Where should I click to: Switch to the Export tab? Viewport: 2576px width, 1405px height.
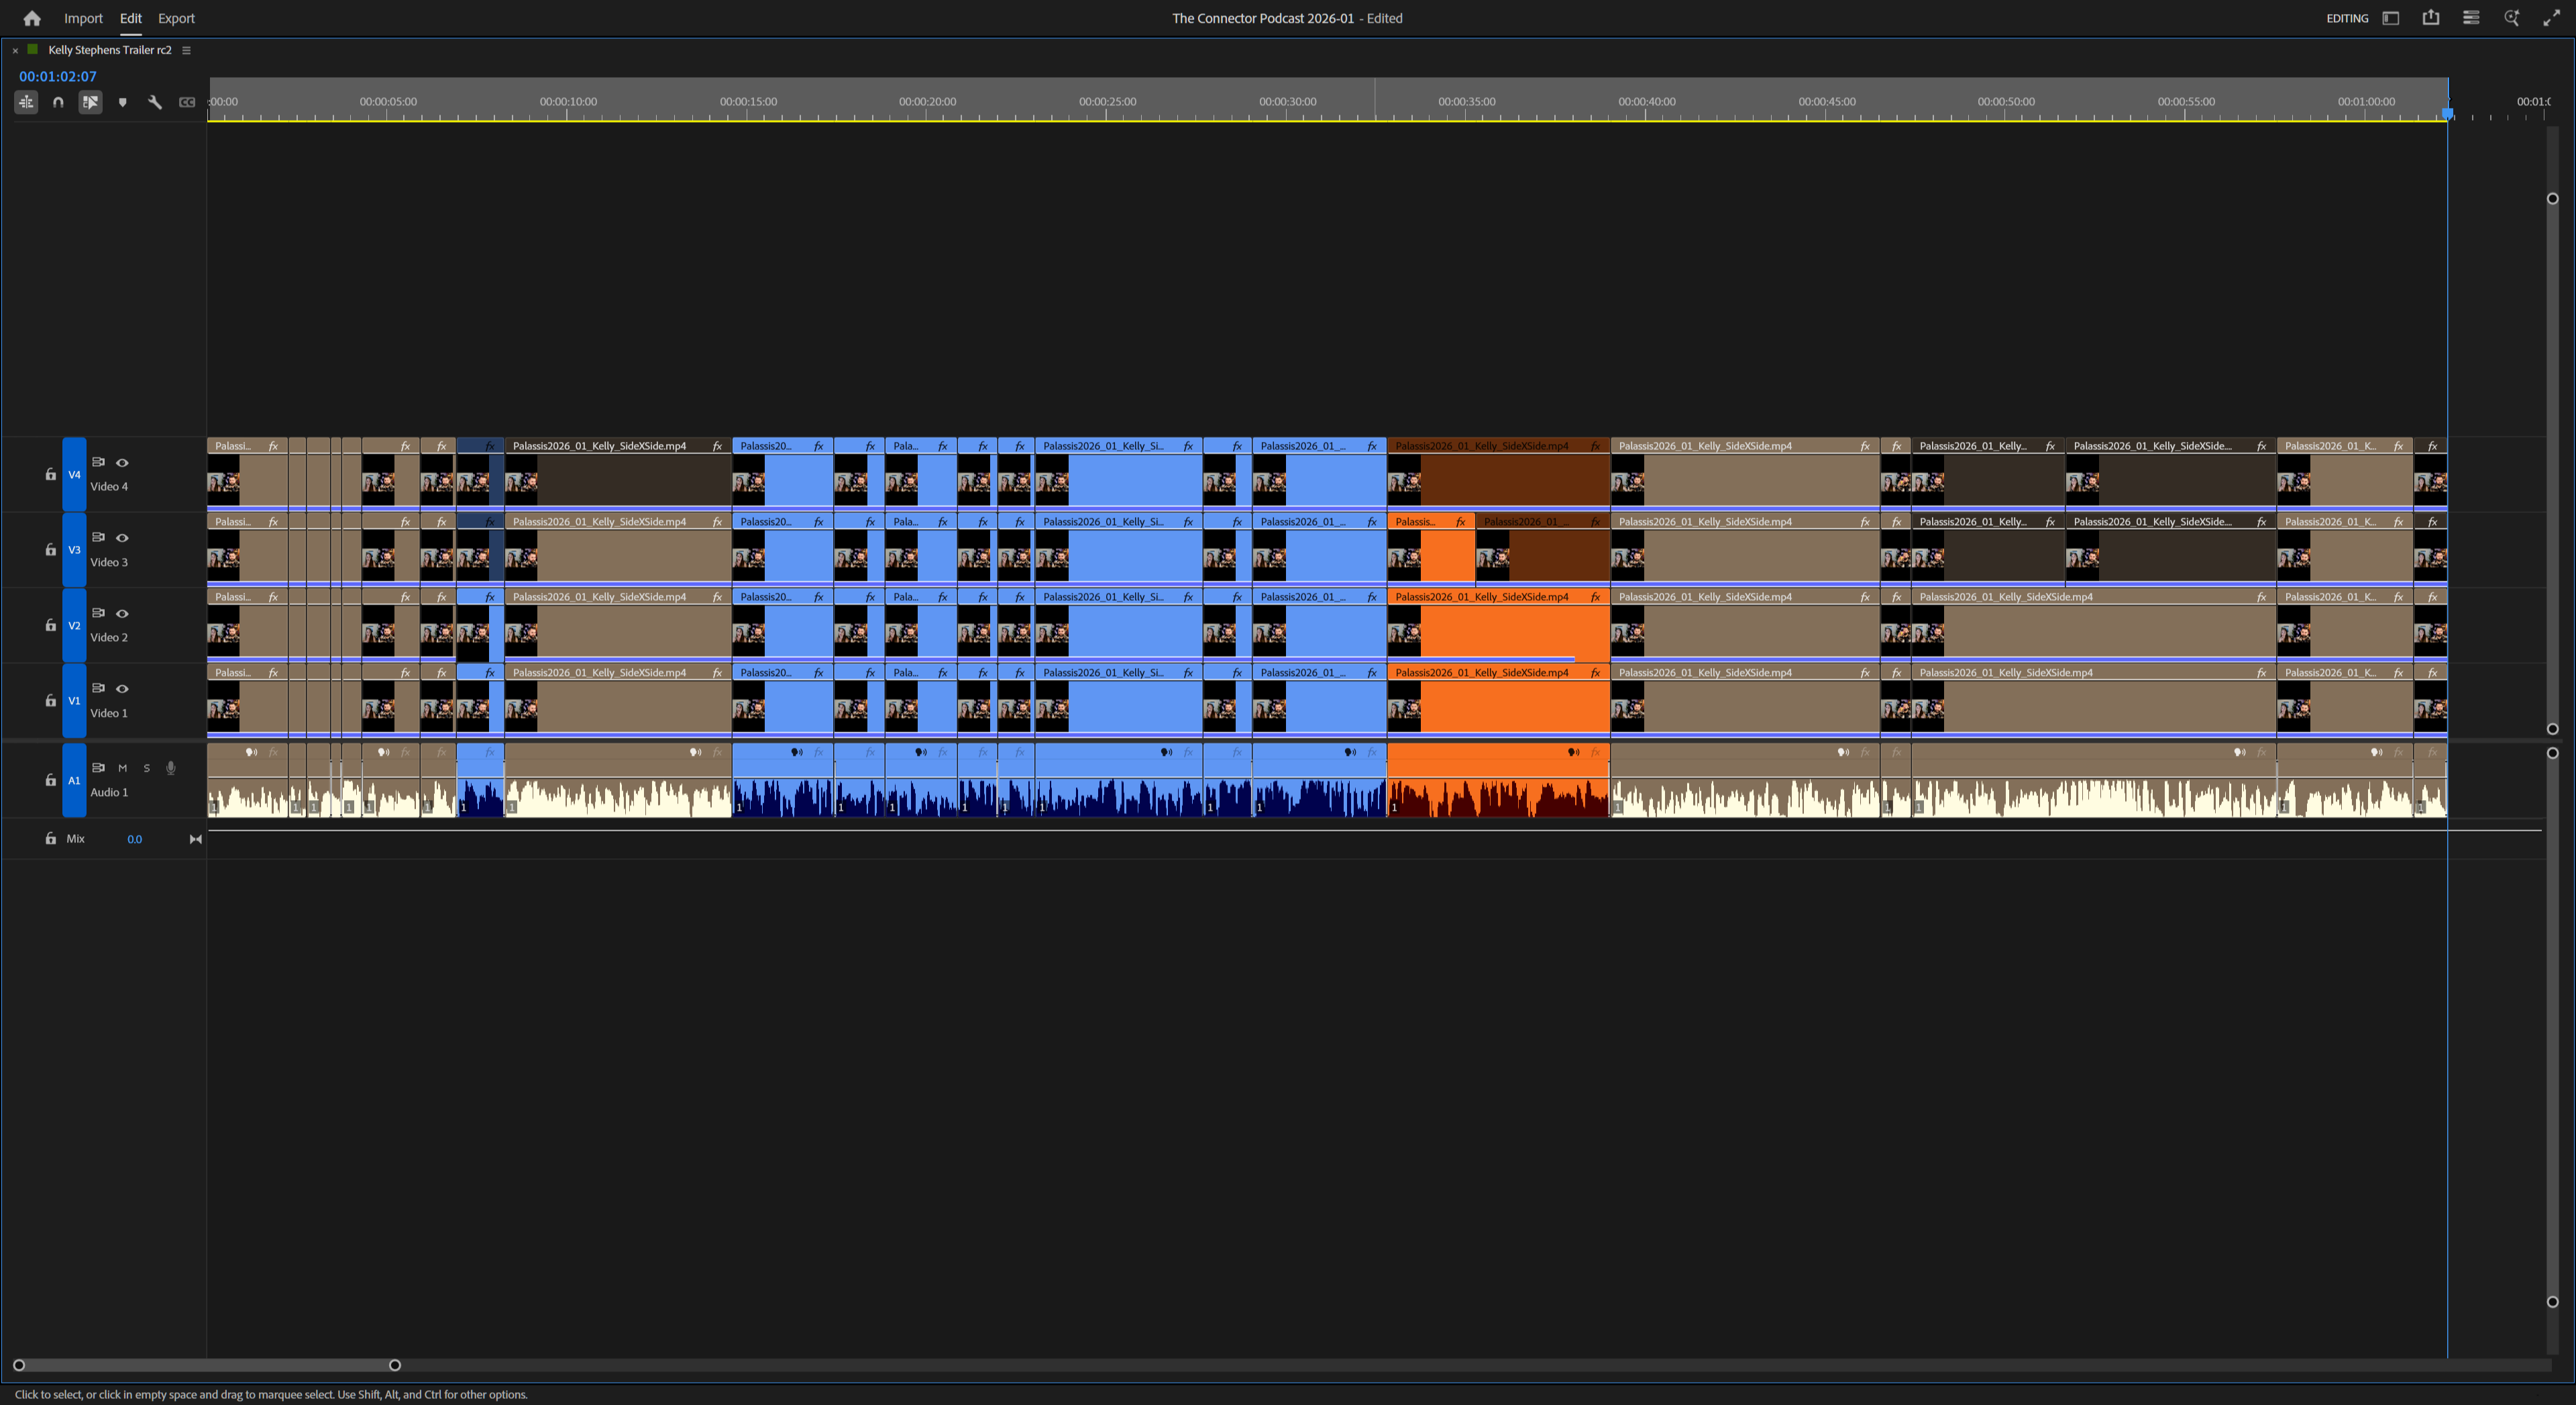[176, 18]
